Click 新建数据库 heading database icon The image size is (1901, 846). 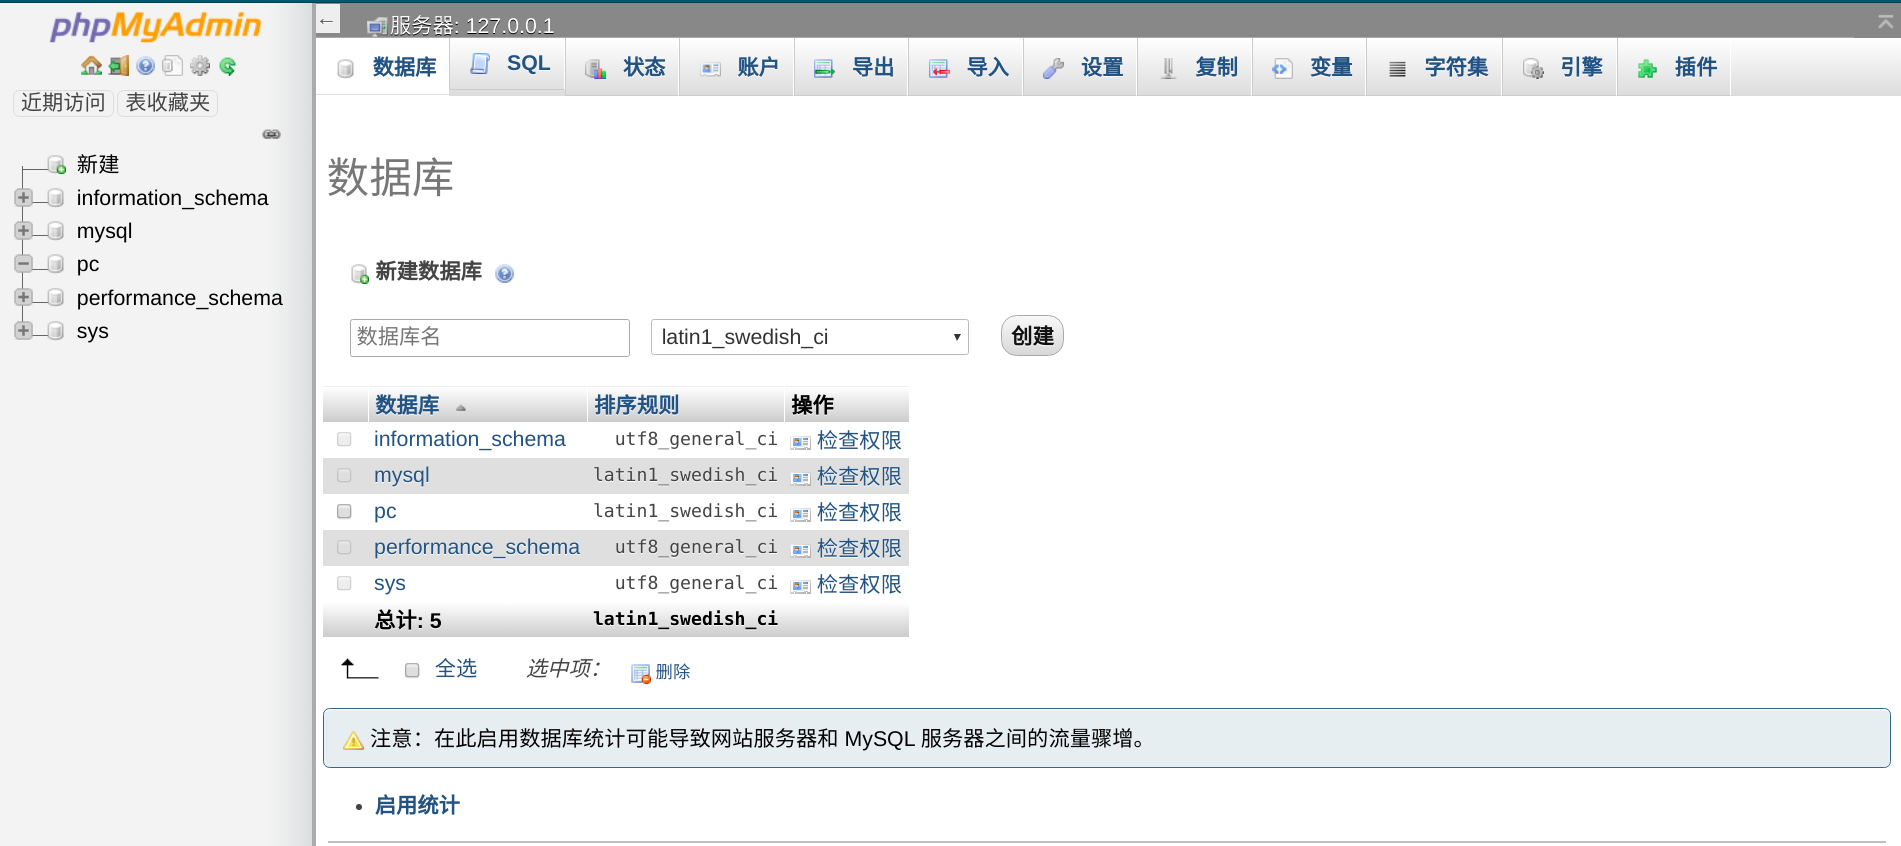pos(360,274)
